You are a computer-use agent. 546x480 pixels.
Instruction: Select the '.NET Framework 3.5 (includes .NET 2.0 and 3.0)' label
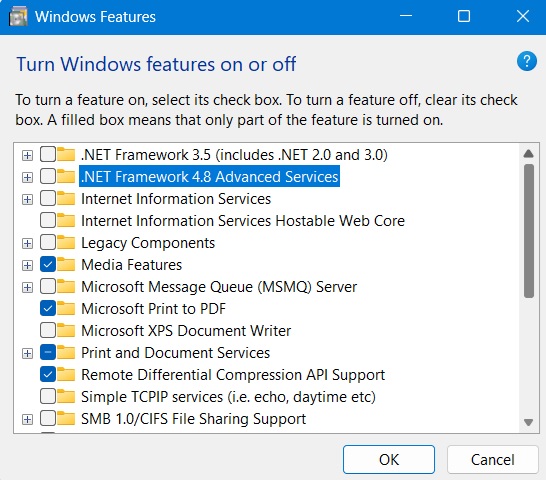[x=234, y=155]
